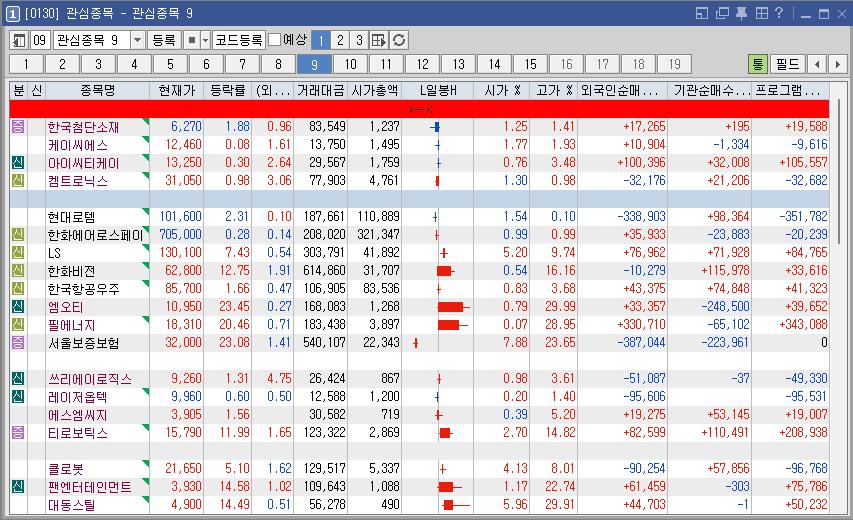Open the help question-mark icon
This screenshot has height=520, width=853.
[x=779, y=13]
